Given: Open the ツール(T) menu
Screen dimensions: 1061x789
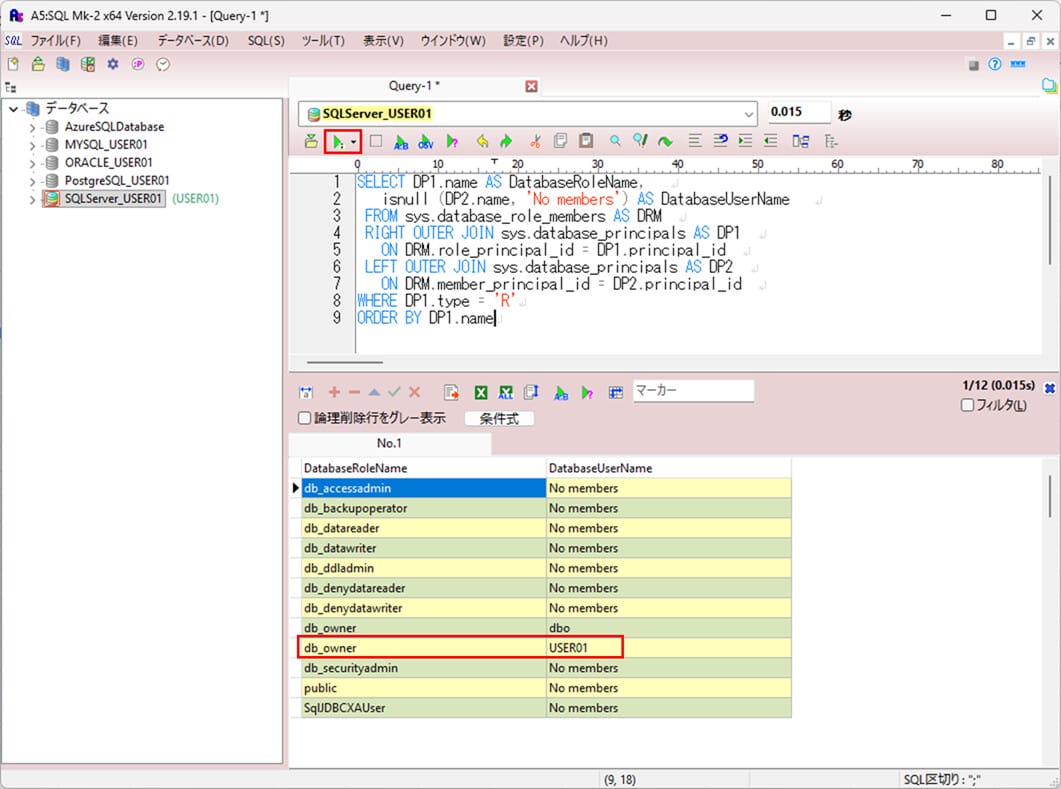Looking at the screenshot, I should (323, 41).
